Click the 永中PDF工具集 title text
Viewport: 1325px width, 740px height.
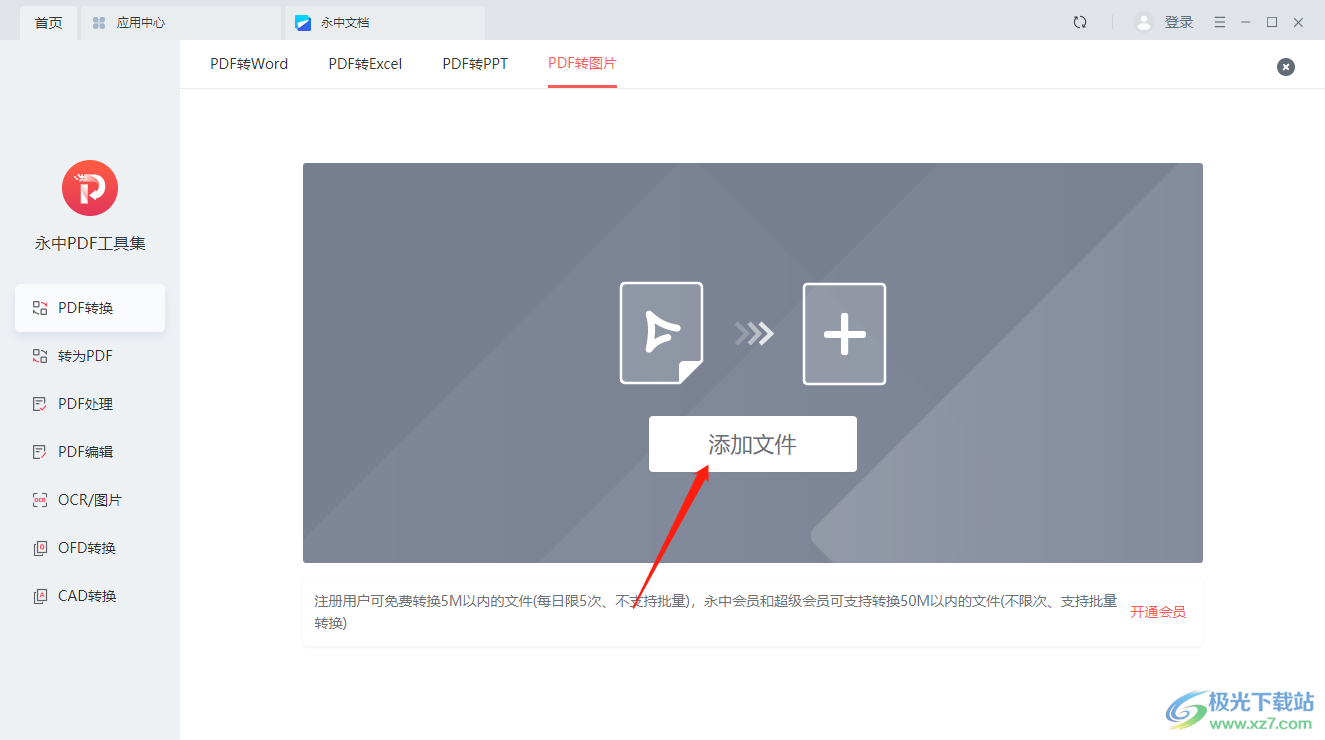(x=90, y=244)
